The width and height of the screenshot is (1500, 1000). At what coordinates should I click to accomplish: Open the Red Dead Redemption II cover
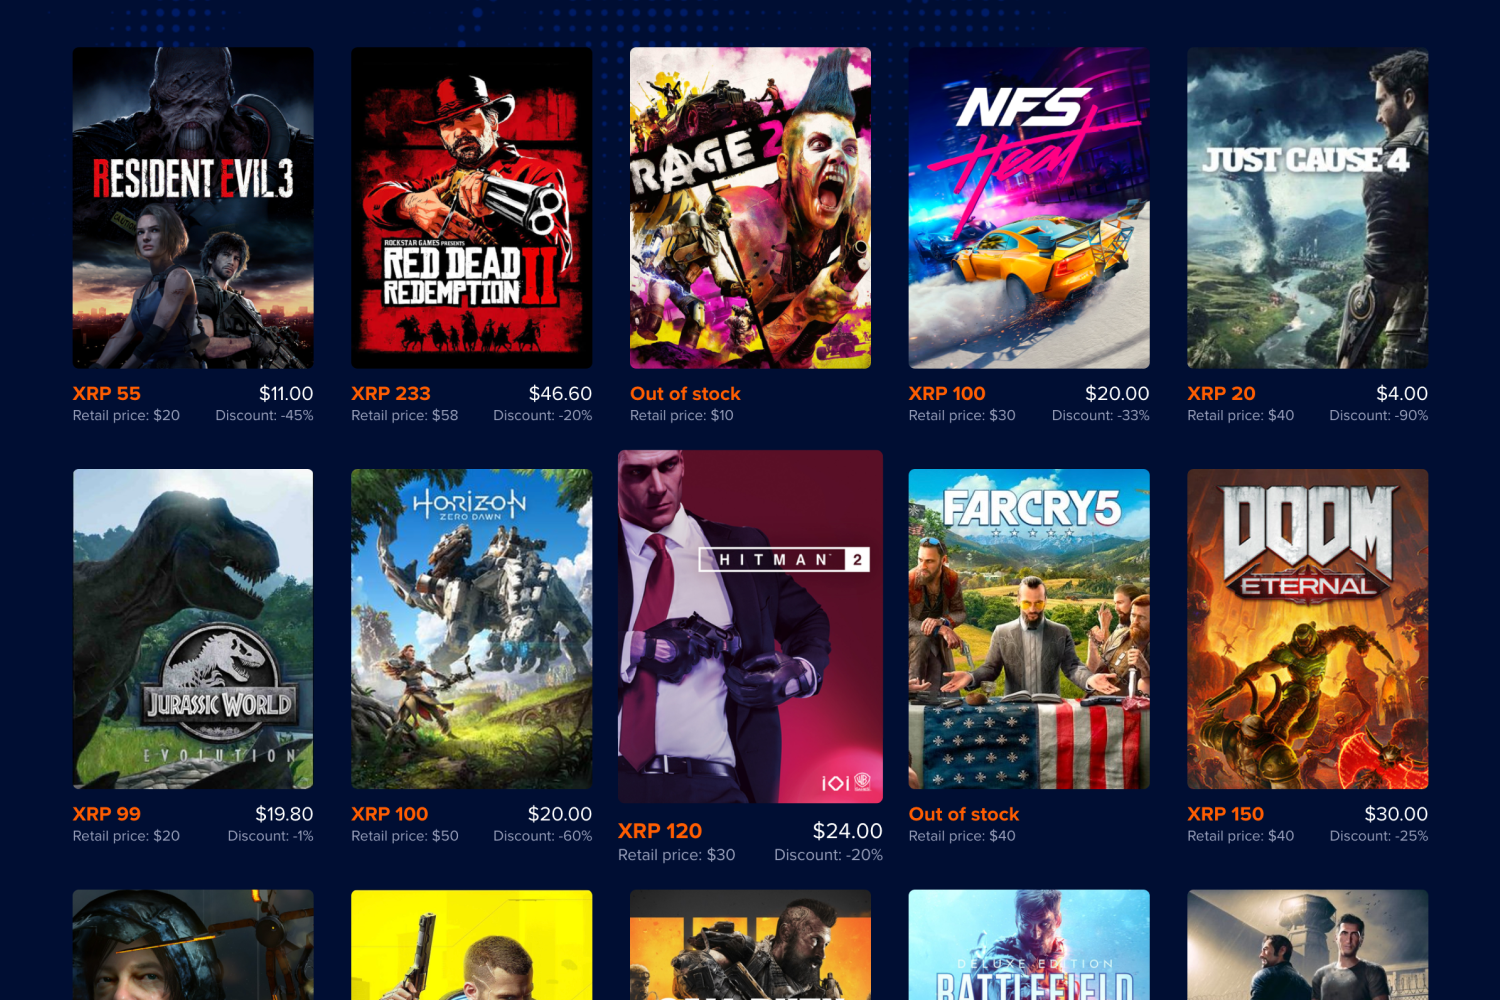(x=471, y=208)
